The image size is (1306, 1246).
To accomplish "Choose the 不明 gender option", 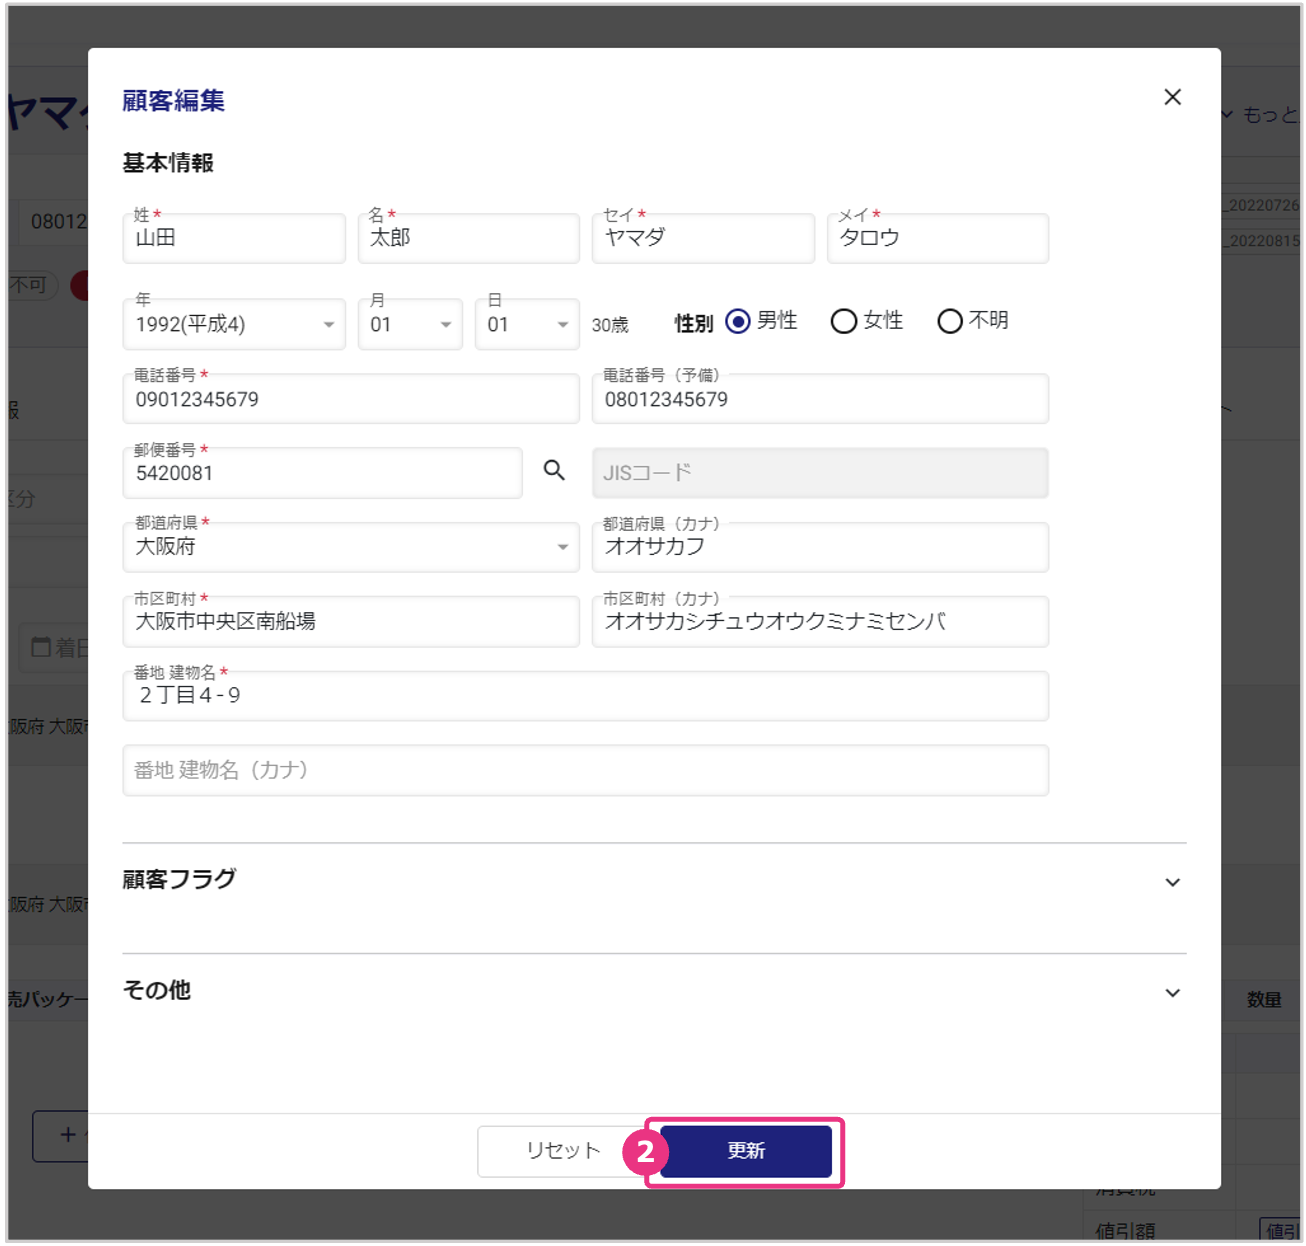I will point(950,321).
